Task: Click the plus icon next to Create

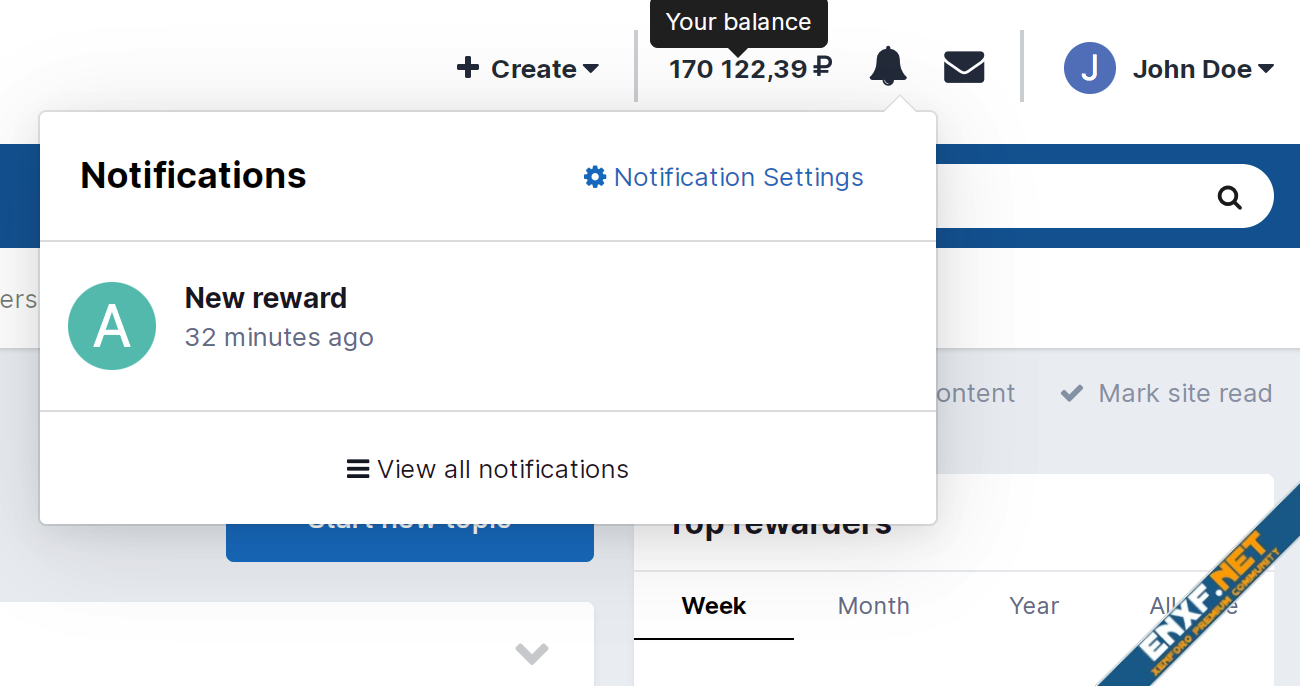Action: point(467,68)
